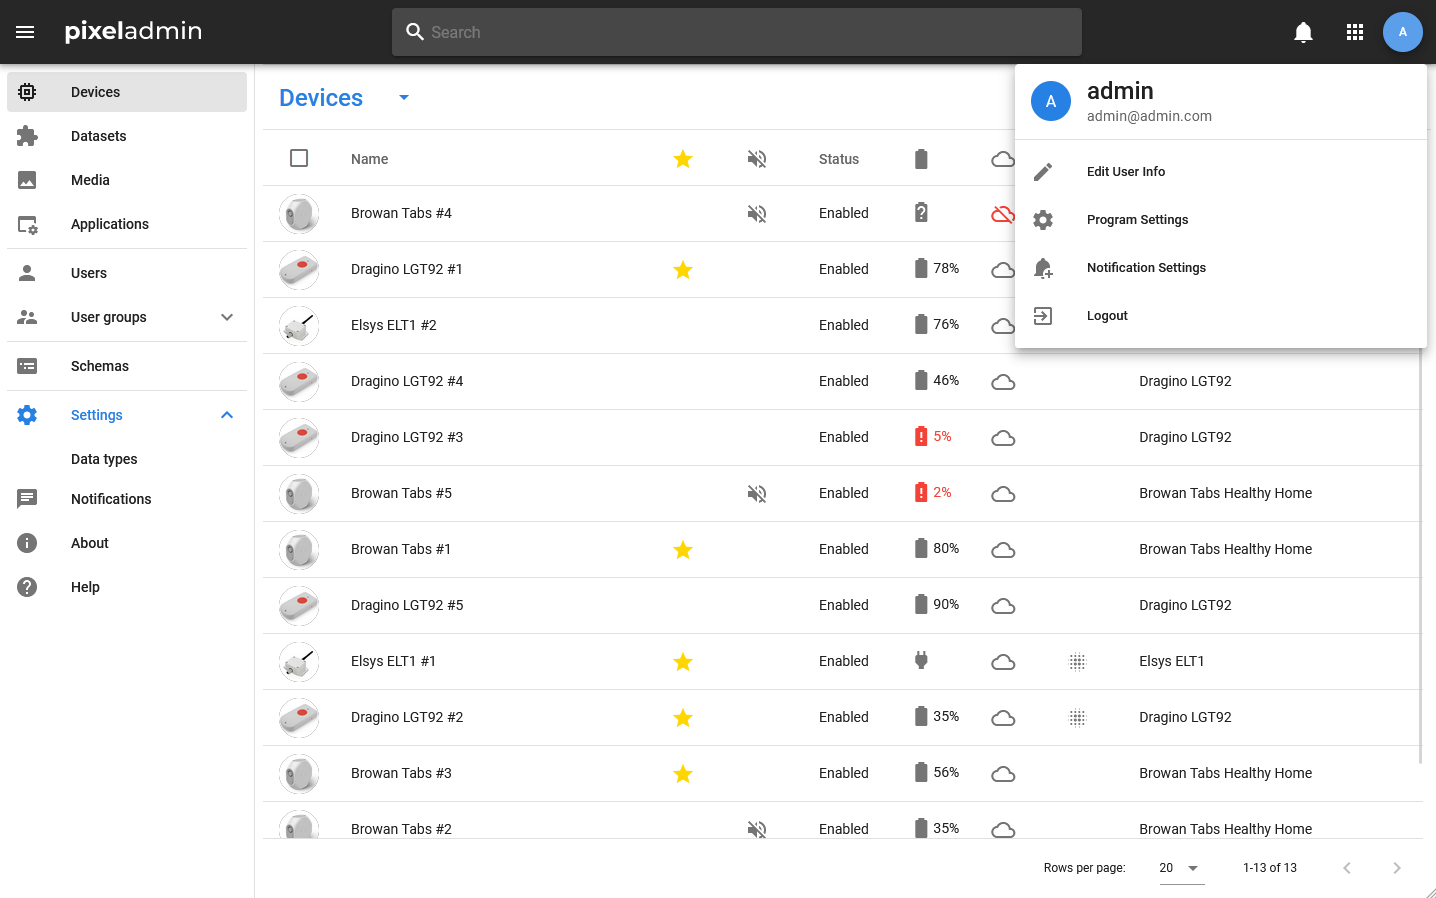Click the red cloud-off icon for Browan Tabs #4
1436x898 pixels.
[x=1002, y=214]
